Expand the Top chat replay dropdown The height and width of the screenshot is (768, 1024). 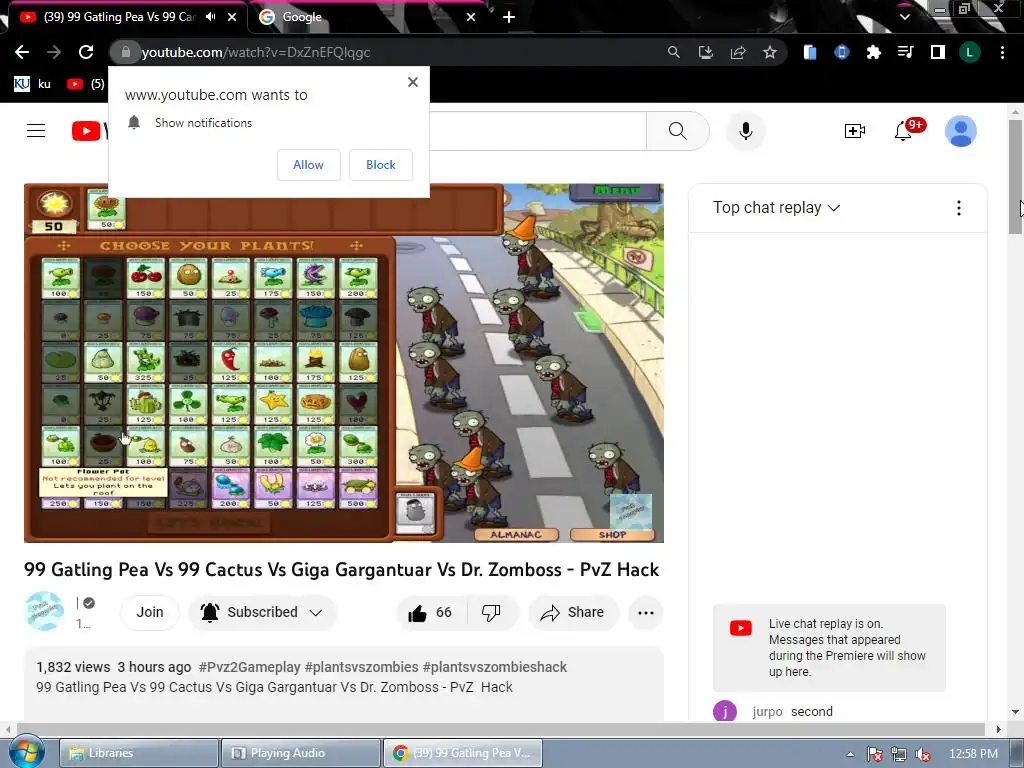point(776,208)
